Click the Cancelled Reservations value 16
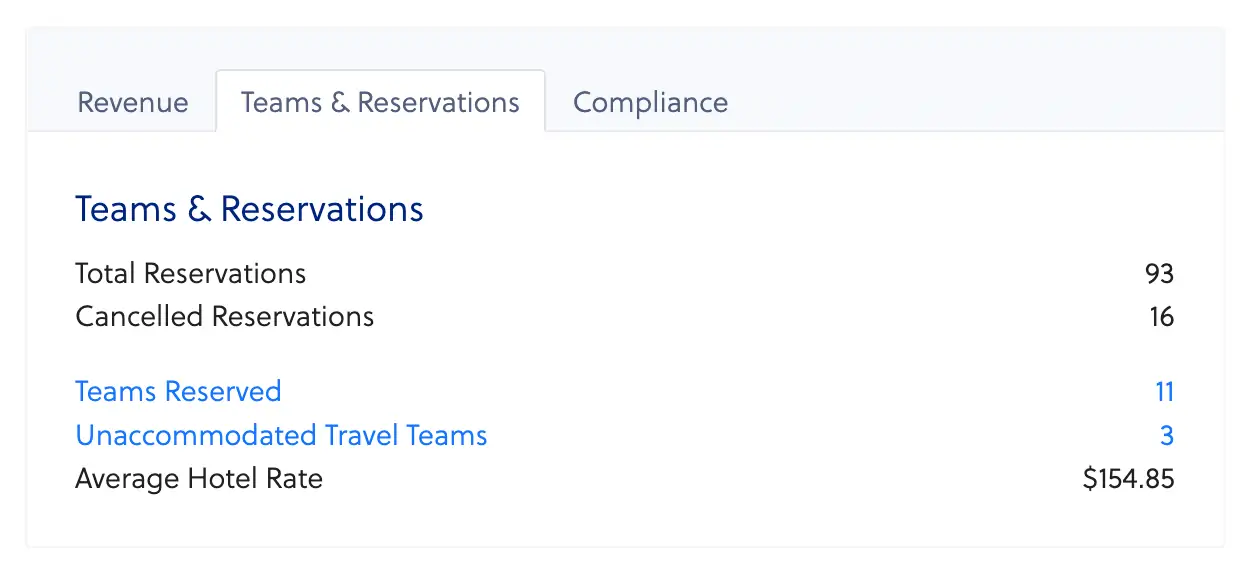Screen dimensions: 1258x576 (1161, 317)
